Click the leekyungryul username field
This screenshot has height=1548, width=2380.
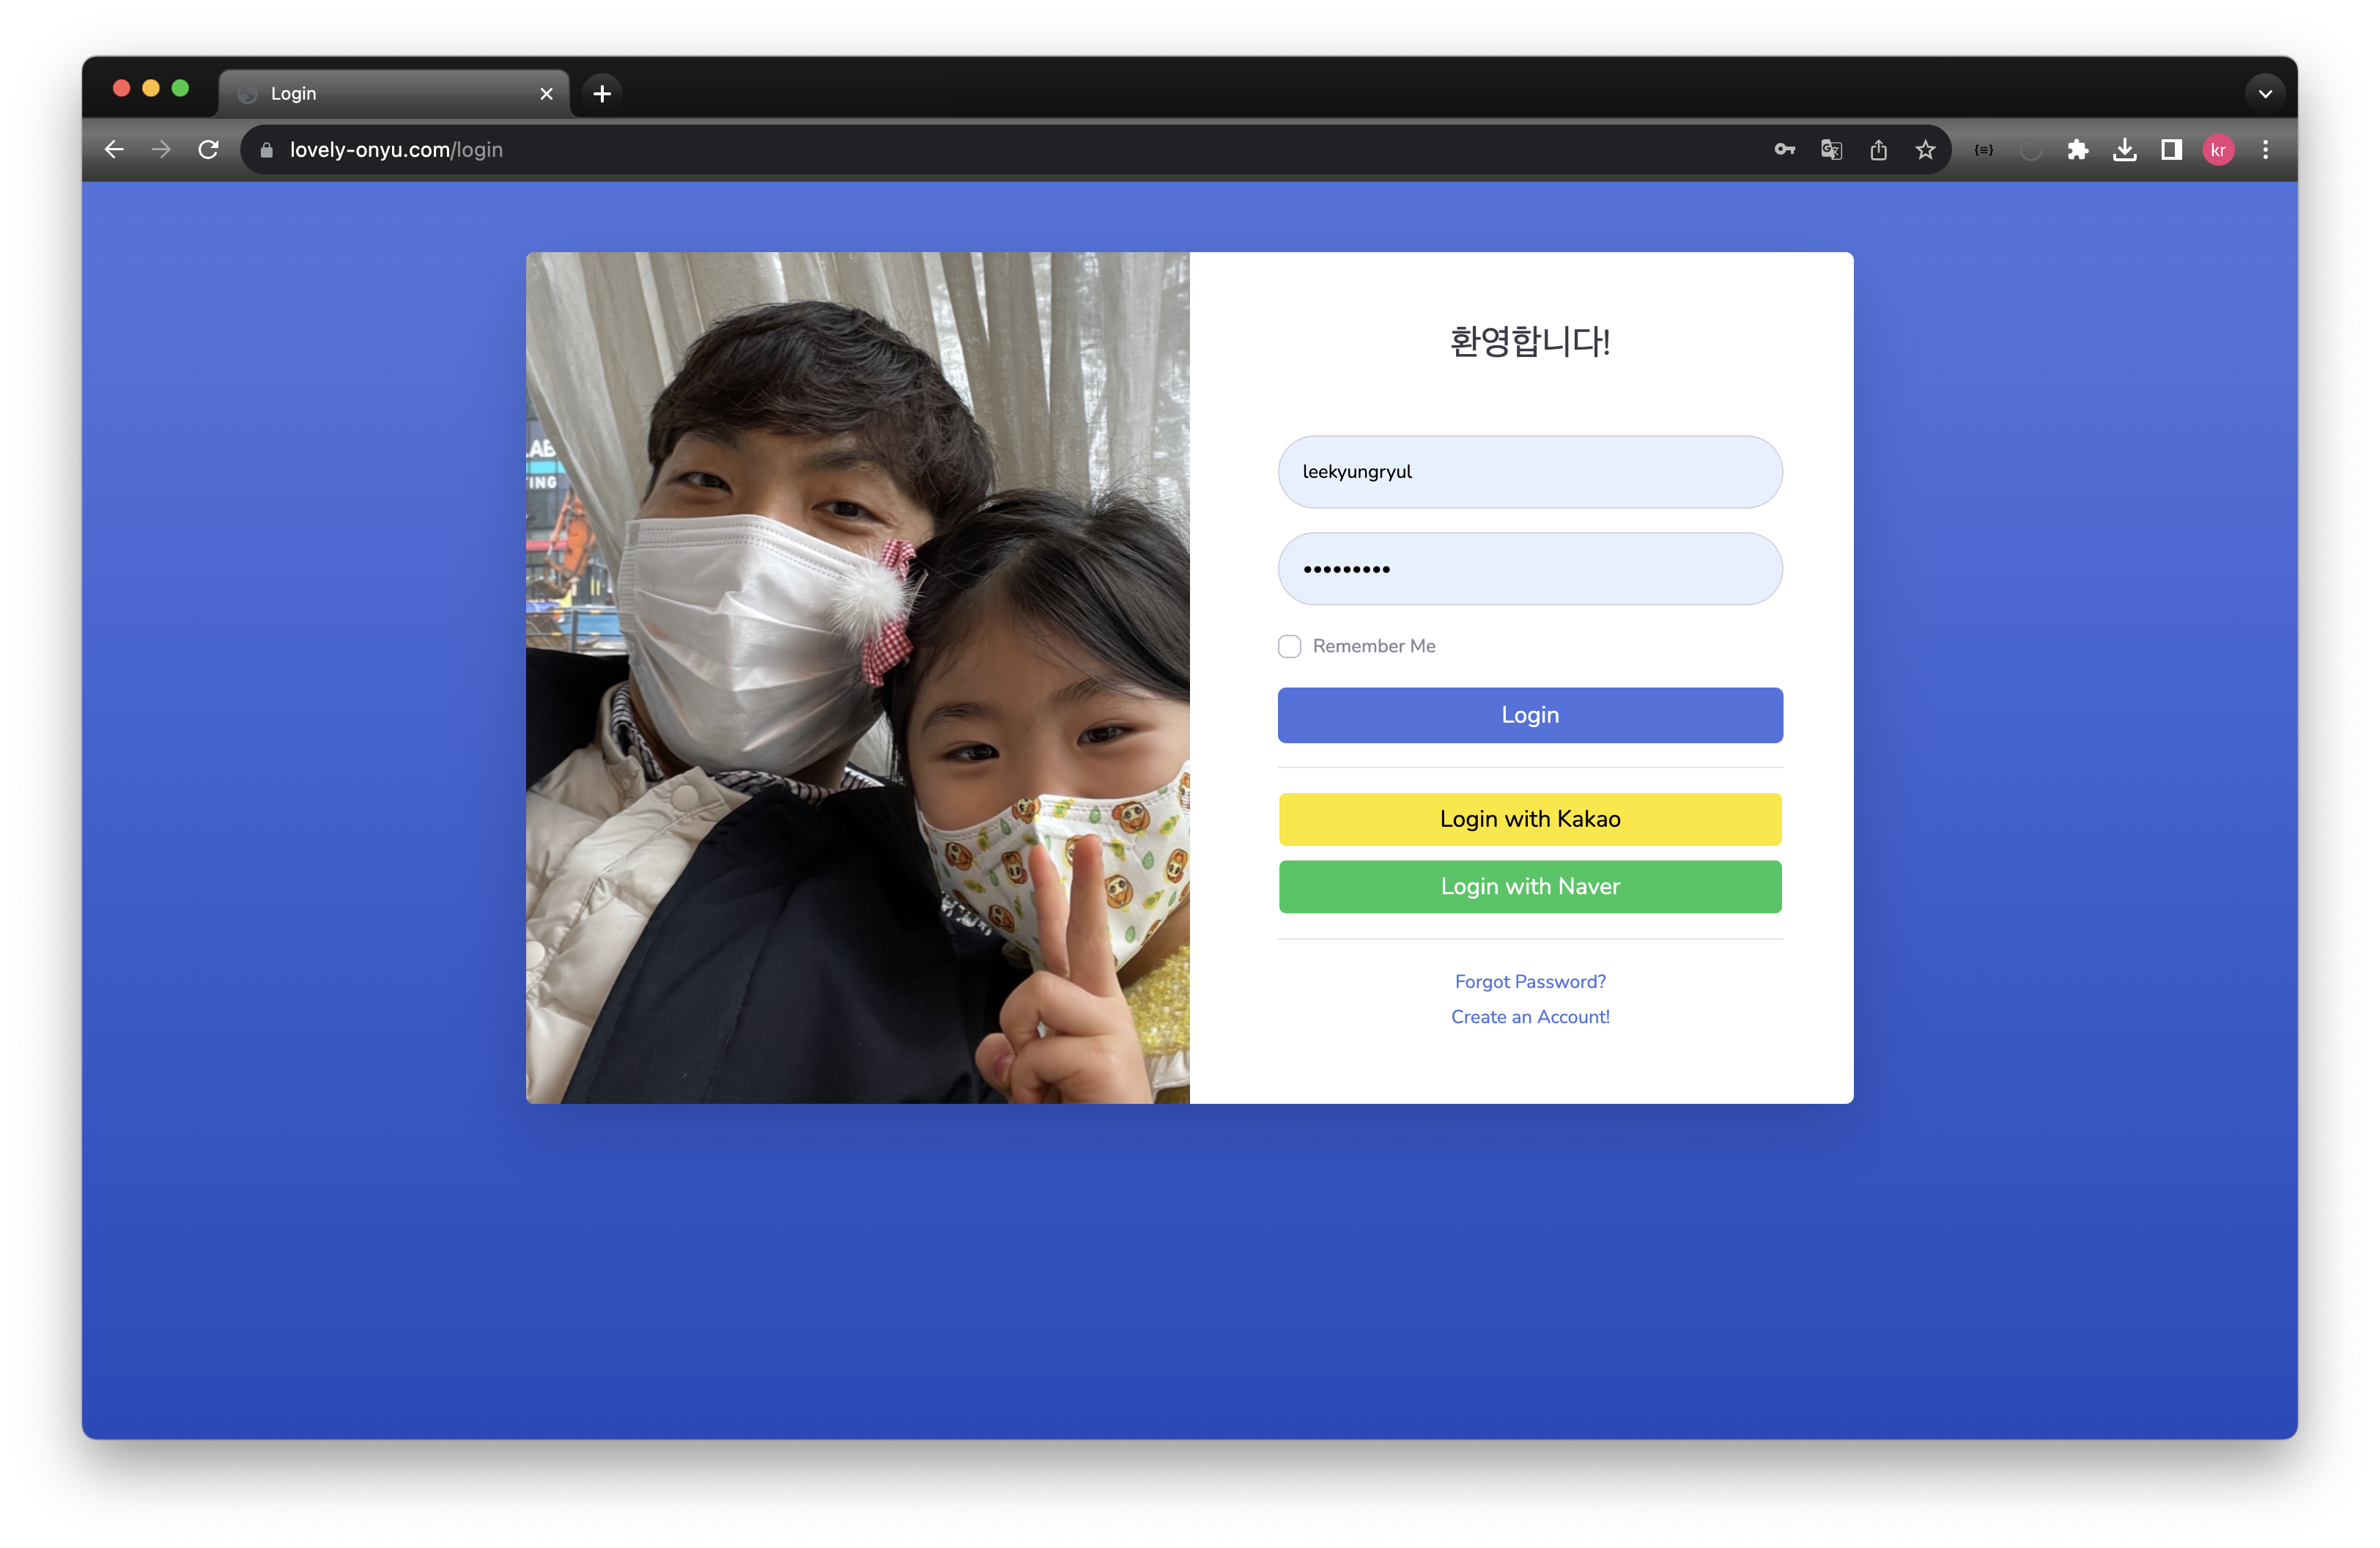[1529, 472]
